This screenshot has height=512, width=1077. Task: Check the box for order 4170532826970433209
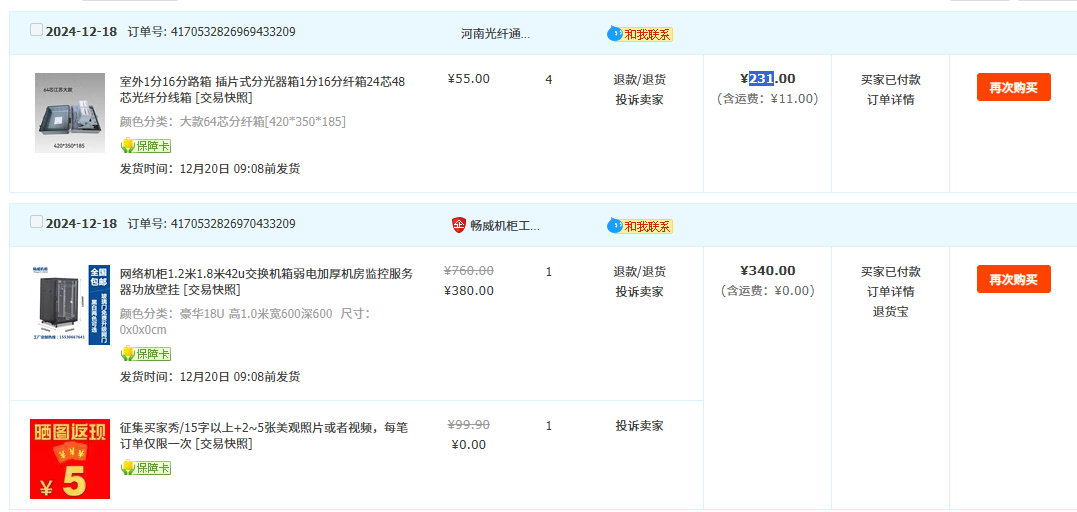pyautogui.click(x=37, y=222)
